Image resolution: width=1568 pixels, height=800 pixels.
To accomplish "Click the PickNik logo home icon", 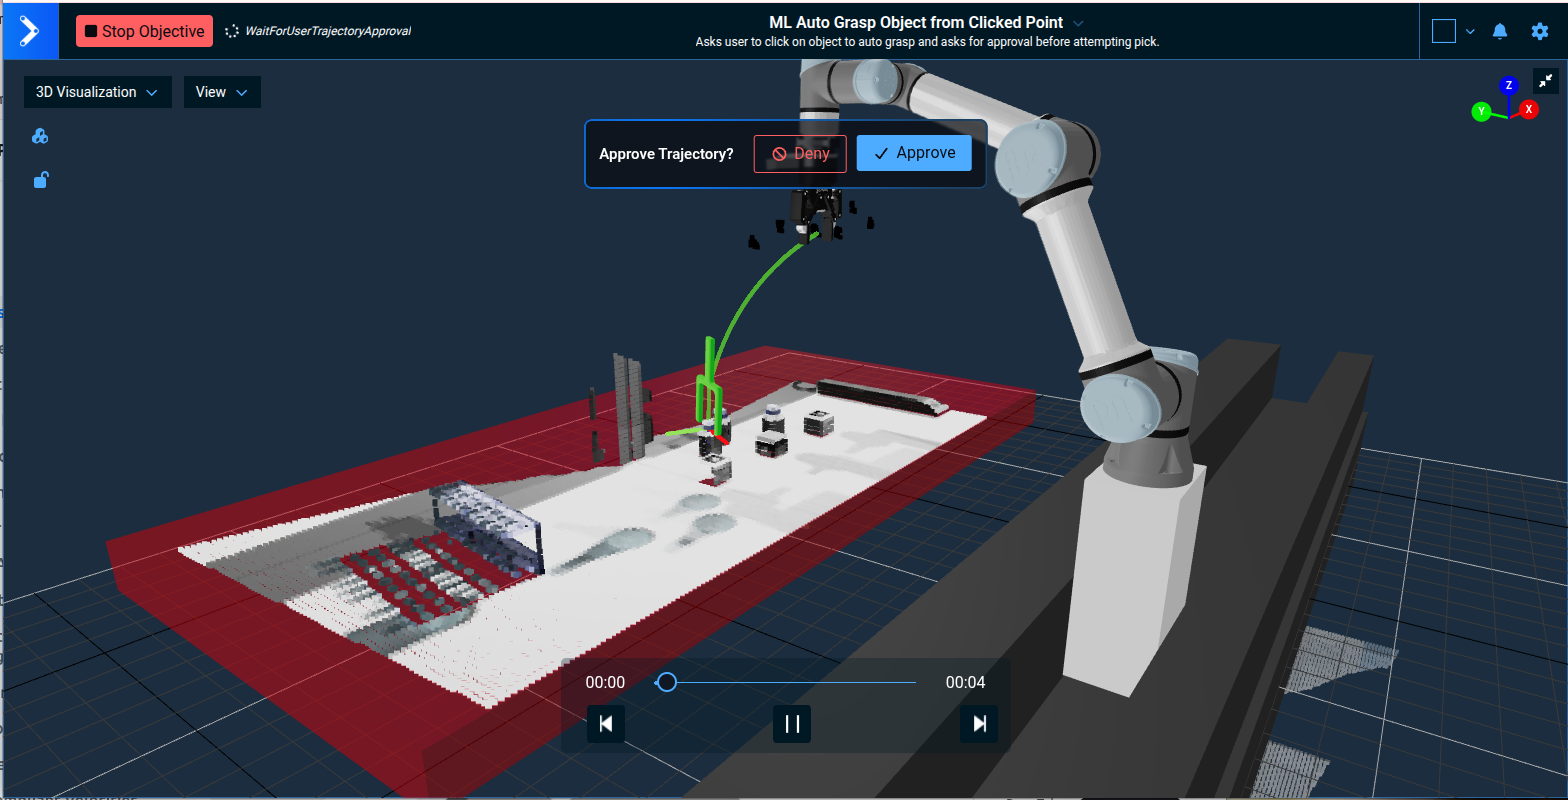I will point(30,30).
